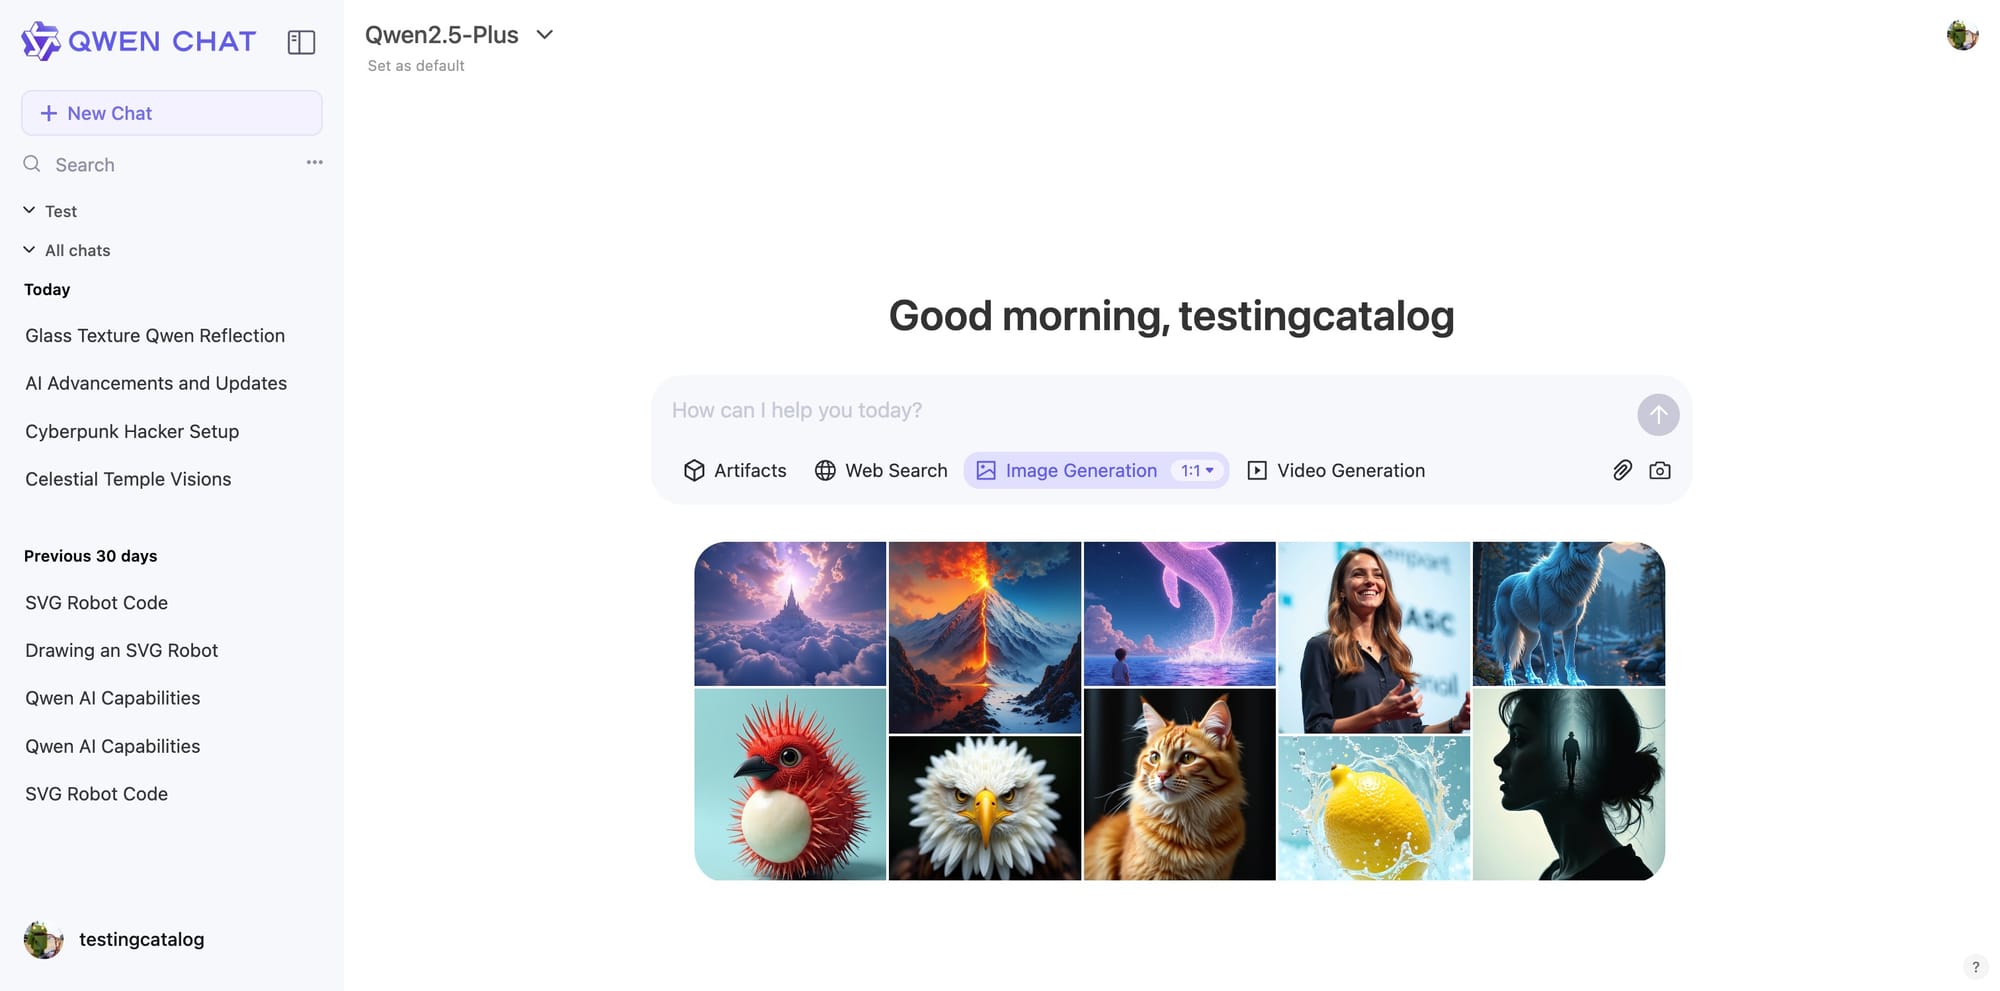Open the Qwen2.5-Plus model dropdown
This screenshot has height=991, width=2000.
tap(459, 35)
